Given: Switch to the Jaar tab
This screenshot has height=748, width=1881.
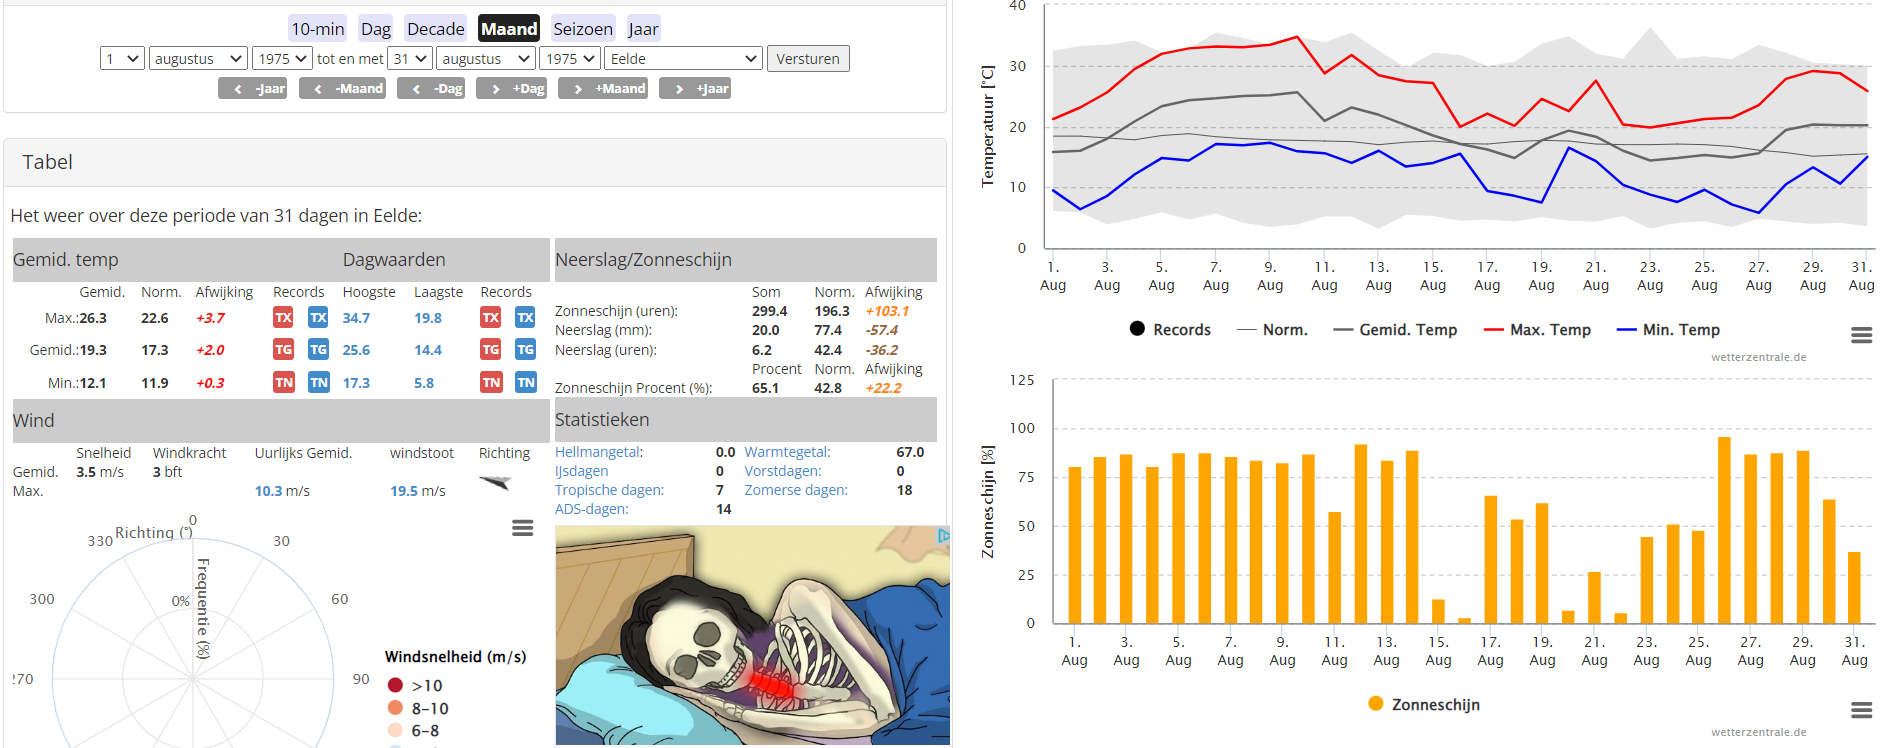Looking at the screenshot, I should pyautogui.click(x=643, y=29).
